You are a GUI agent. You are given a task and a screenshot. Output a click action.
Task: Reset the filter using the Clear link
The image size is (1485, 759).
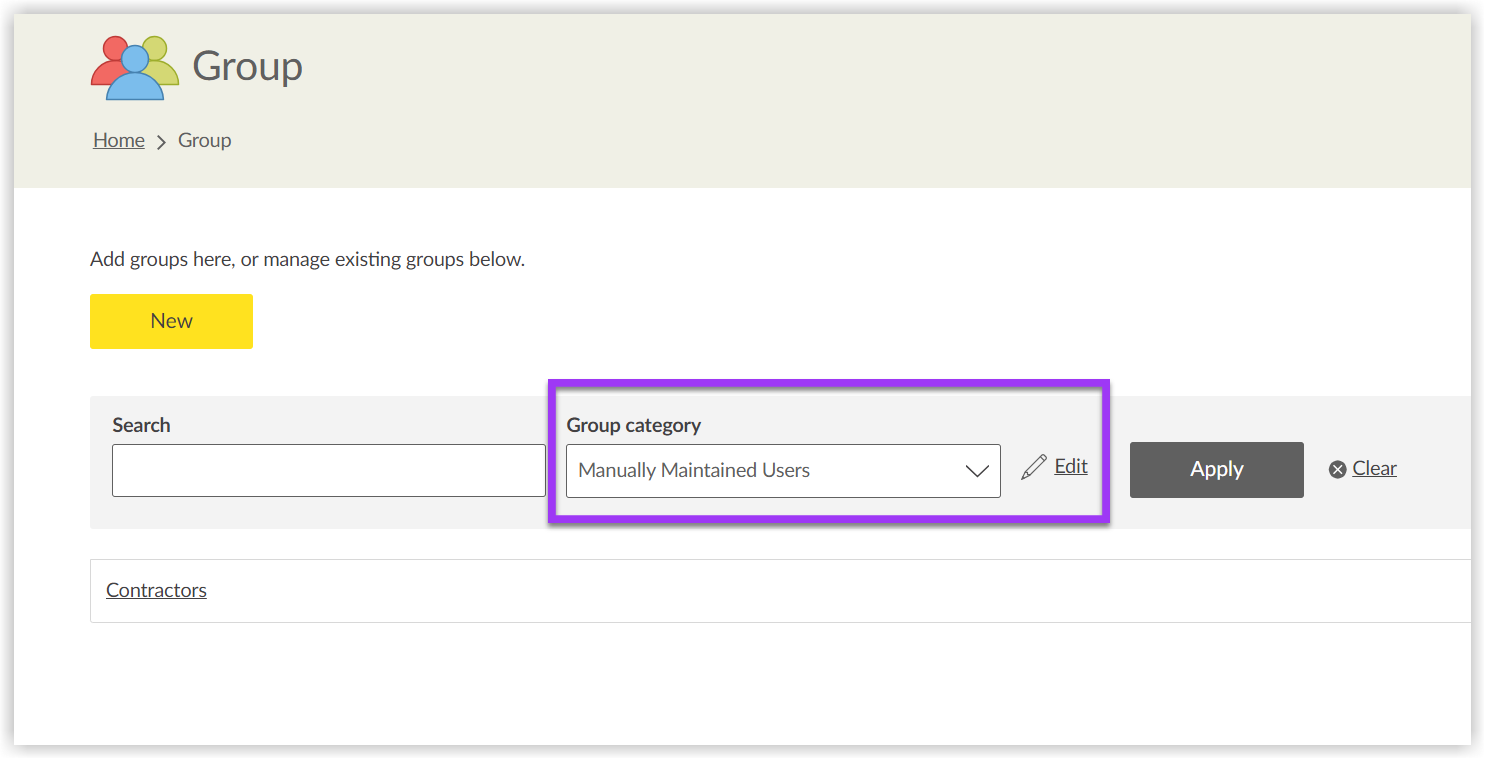[1374, 468]
